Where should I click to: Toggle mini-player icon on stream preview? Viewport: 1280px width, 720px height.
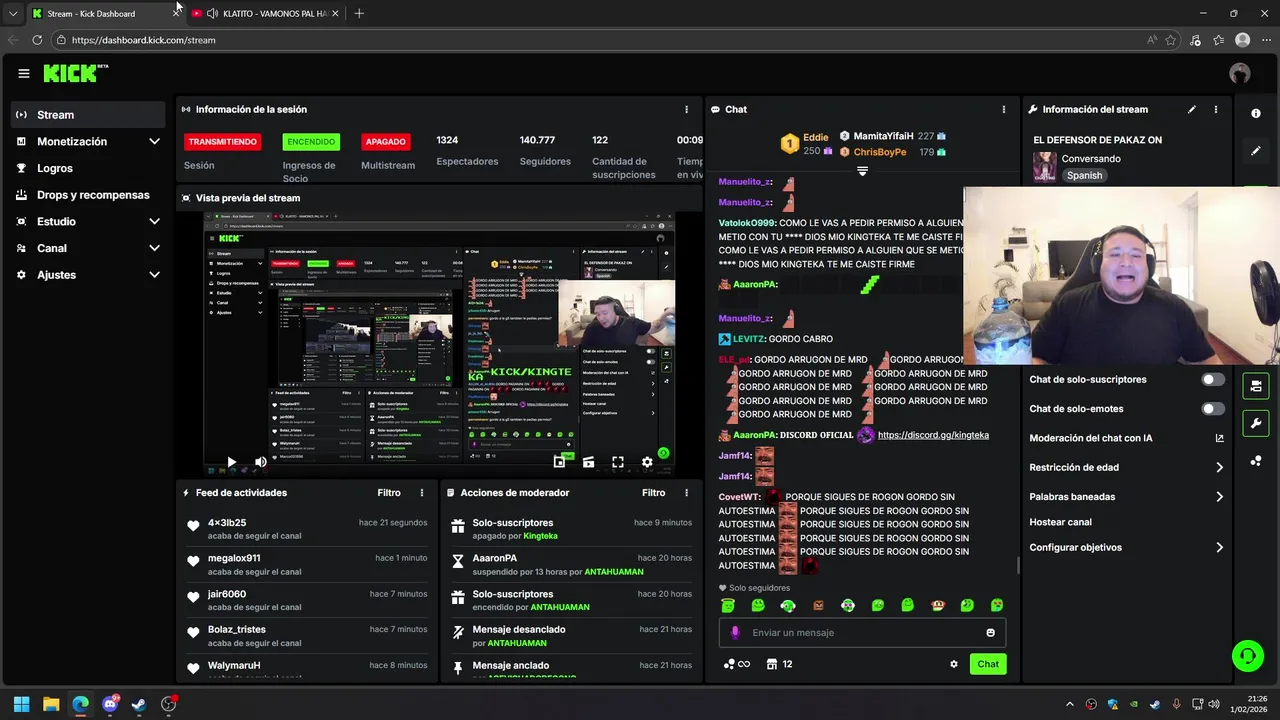point(559,462)
